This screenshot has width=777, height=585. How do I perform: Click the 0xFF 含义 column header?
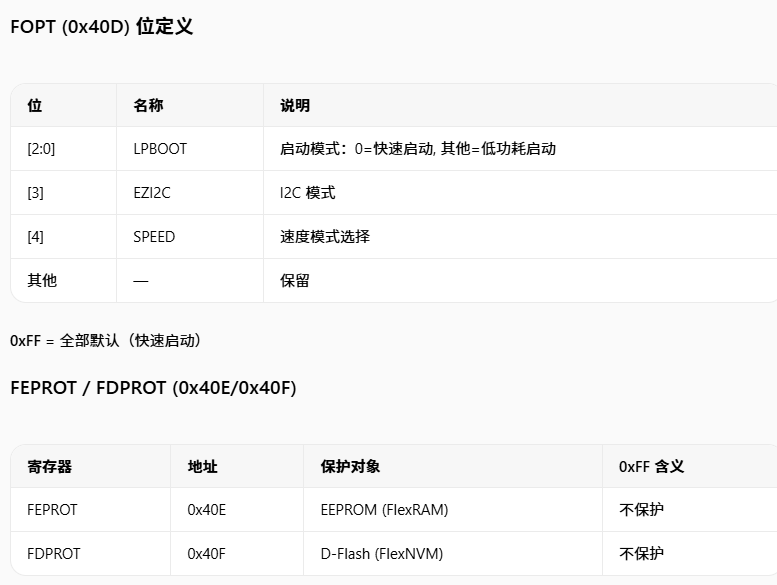(652, 467)
